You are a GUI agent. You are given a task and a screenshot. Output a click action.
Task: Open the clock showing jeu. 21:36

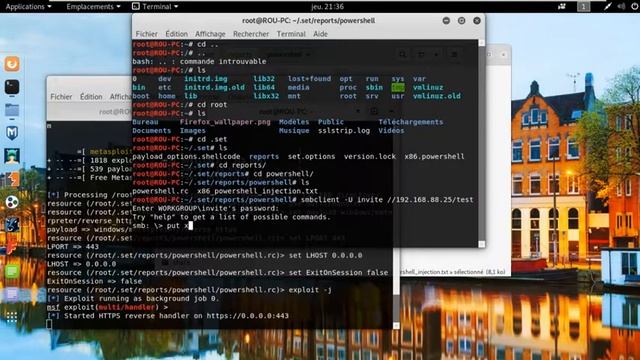[x=327, y=7]
